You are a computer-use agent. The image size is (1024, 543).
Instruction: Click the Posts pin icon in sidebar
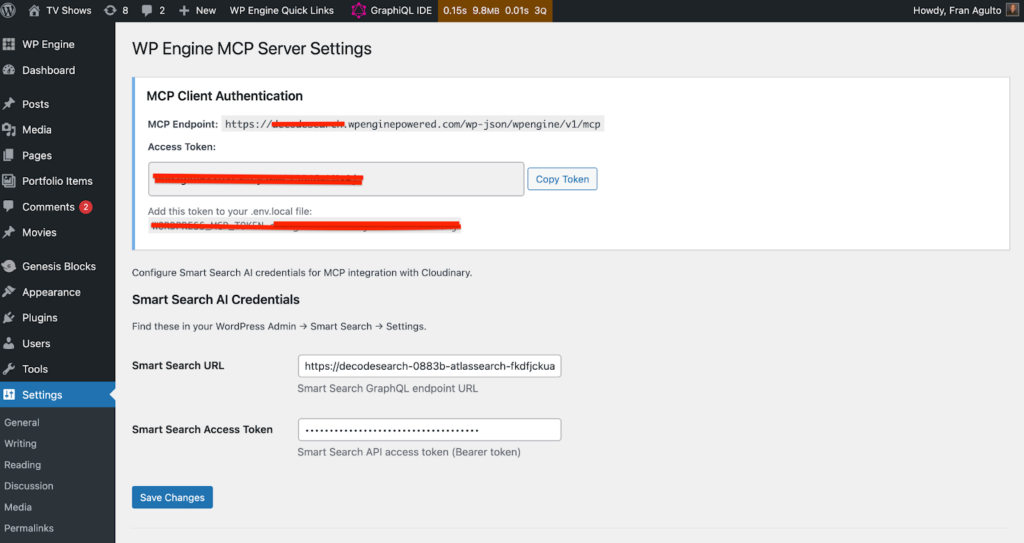9,104
